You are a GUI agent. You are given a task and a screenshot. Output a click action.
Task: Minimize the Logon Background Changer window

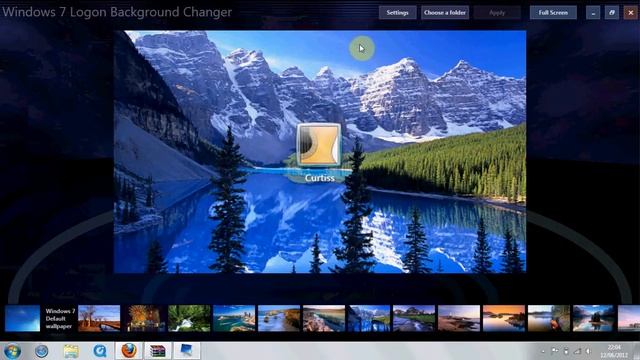(593, 13)
